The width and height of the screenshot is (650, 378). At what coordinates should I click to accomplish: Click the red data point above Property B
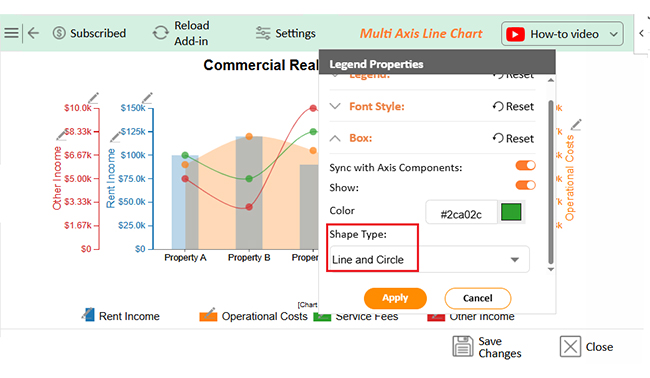[x=249, y=207]
